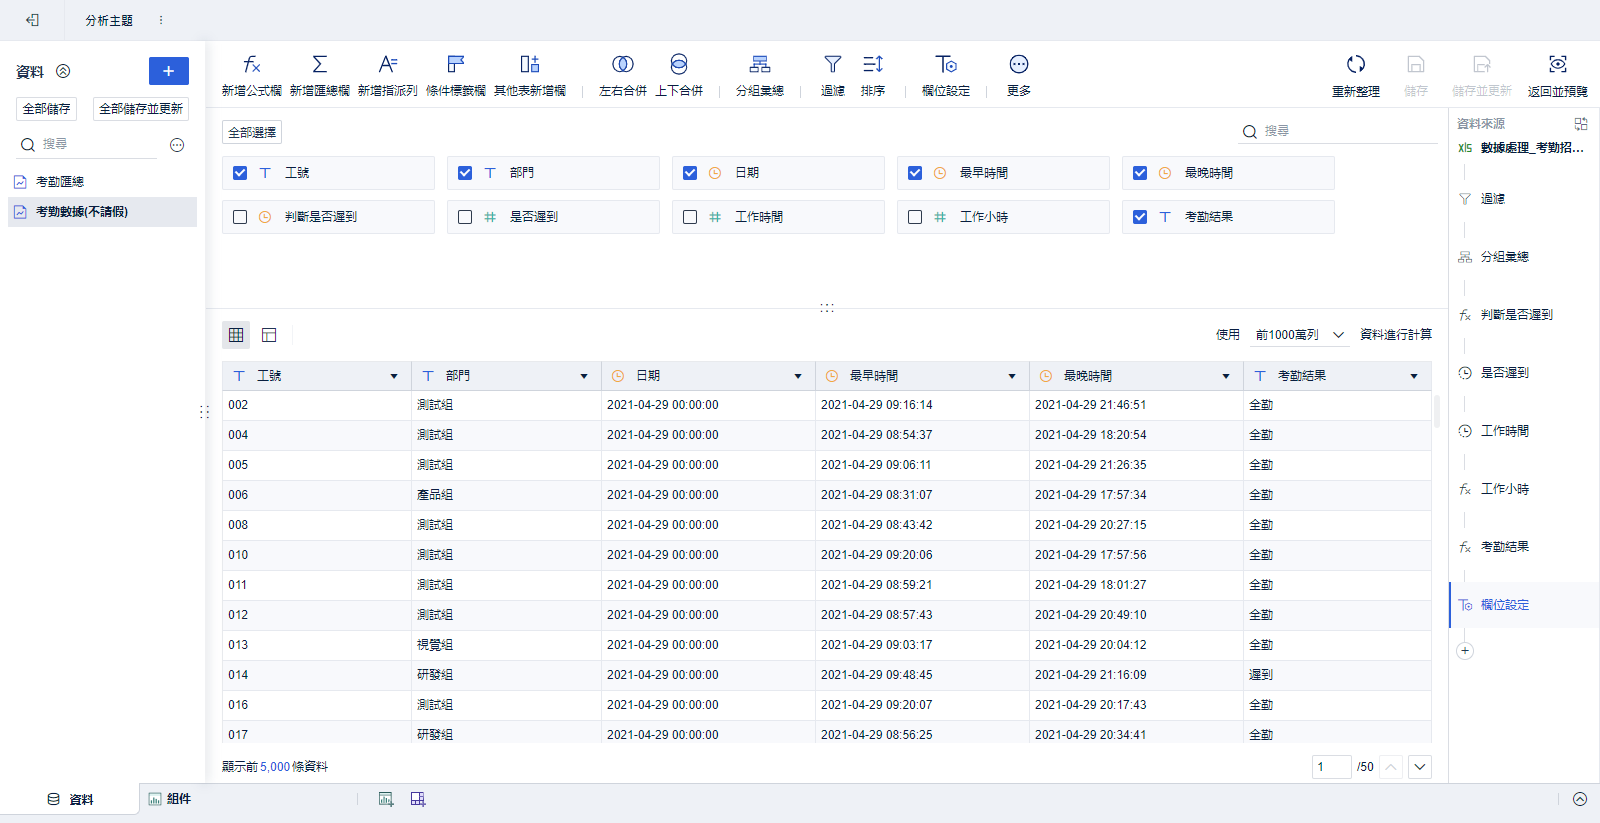1600x823 pixels.
Task: Click the 過濾 filter icon in toolbar
Action: [x=832, y=65]
